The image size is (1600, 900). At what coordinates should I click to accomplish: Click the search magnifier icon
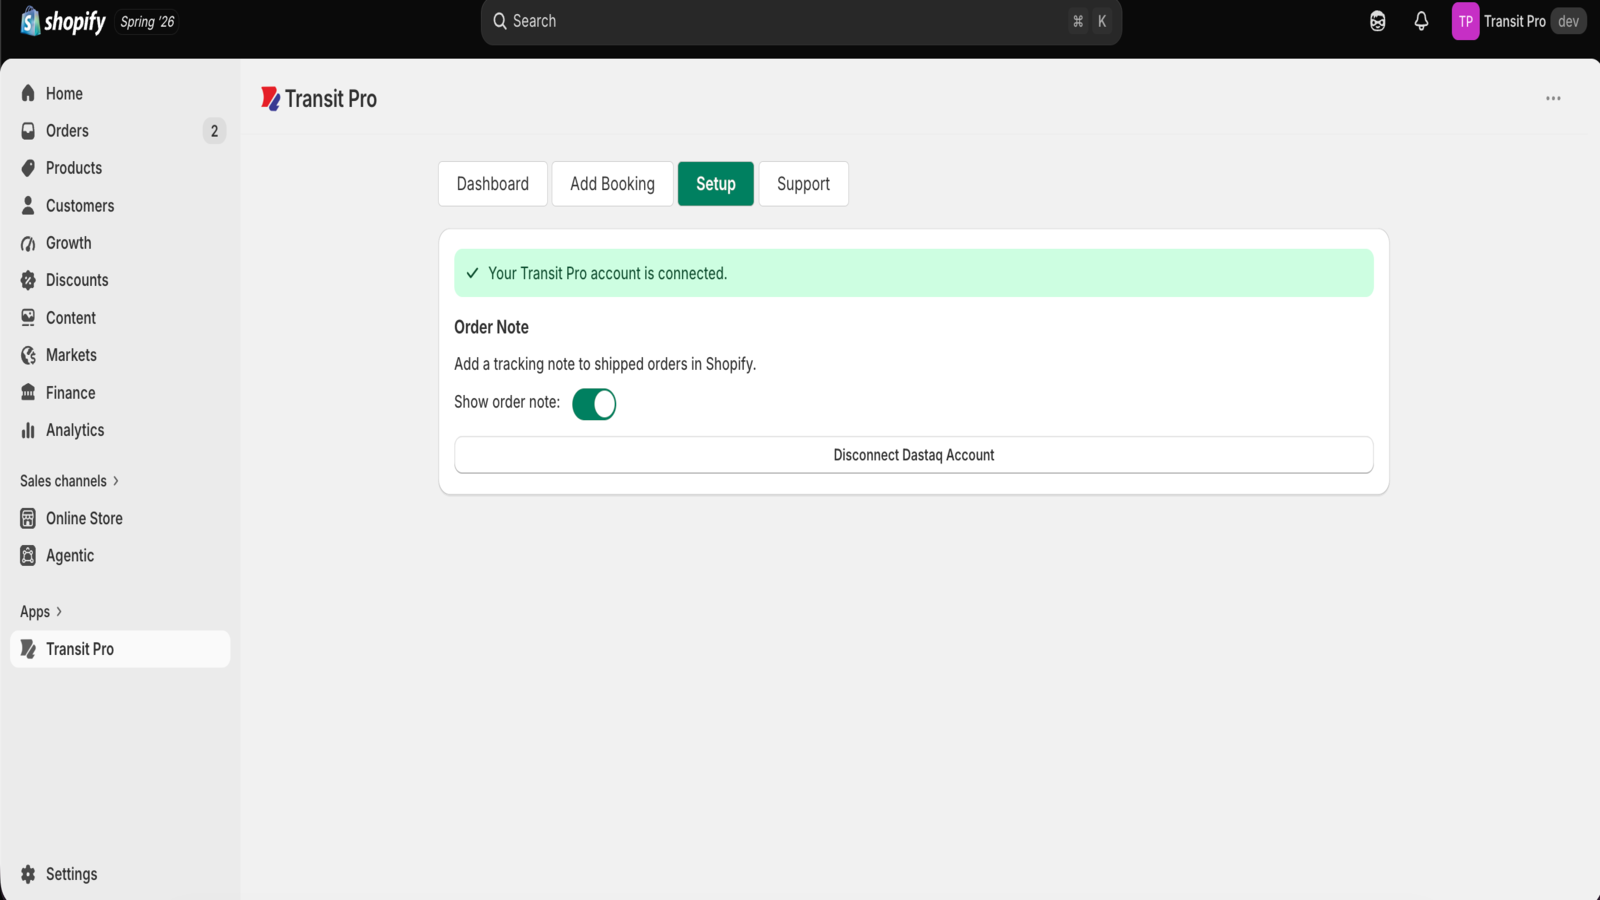point(500,21)
